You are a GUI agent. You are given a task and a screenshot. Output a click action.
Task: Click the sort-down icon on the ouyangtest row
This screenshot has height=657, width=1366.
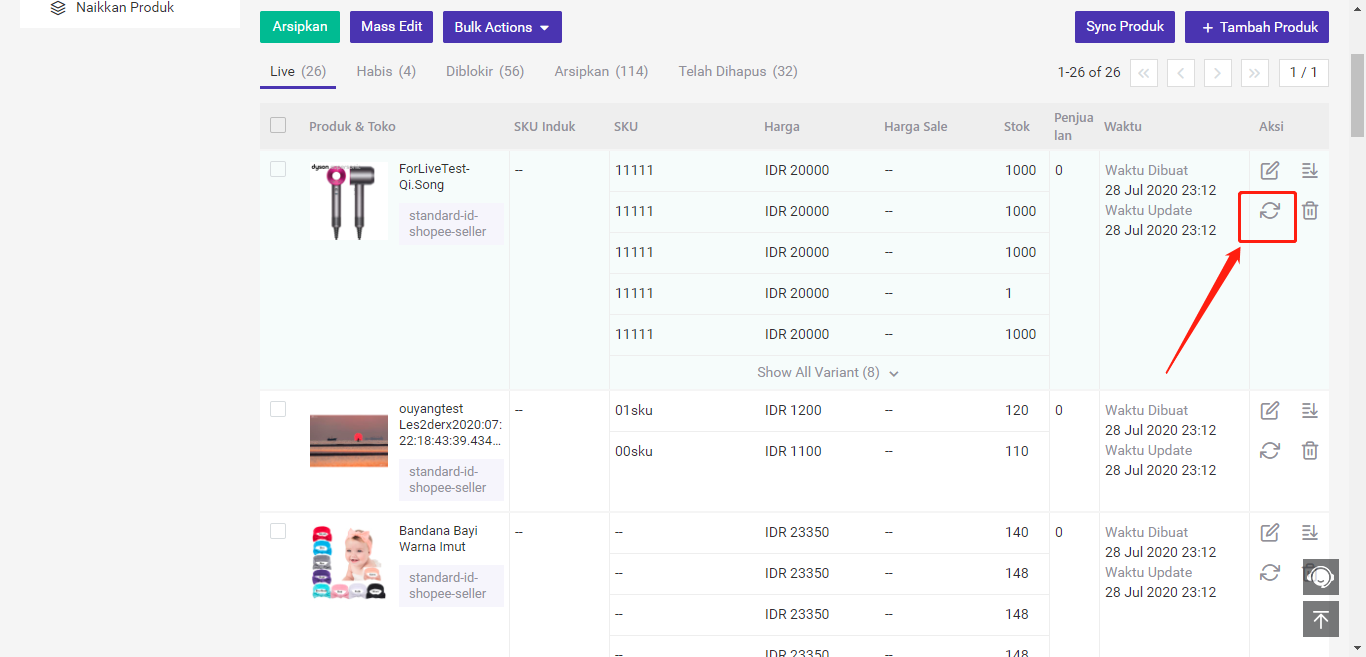[x=1310, y=411]
